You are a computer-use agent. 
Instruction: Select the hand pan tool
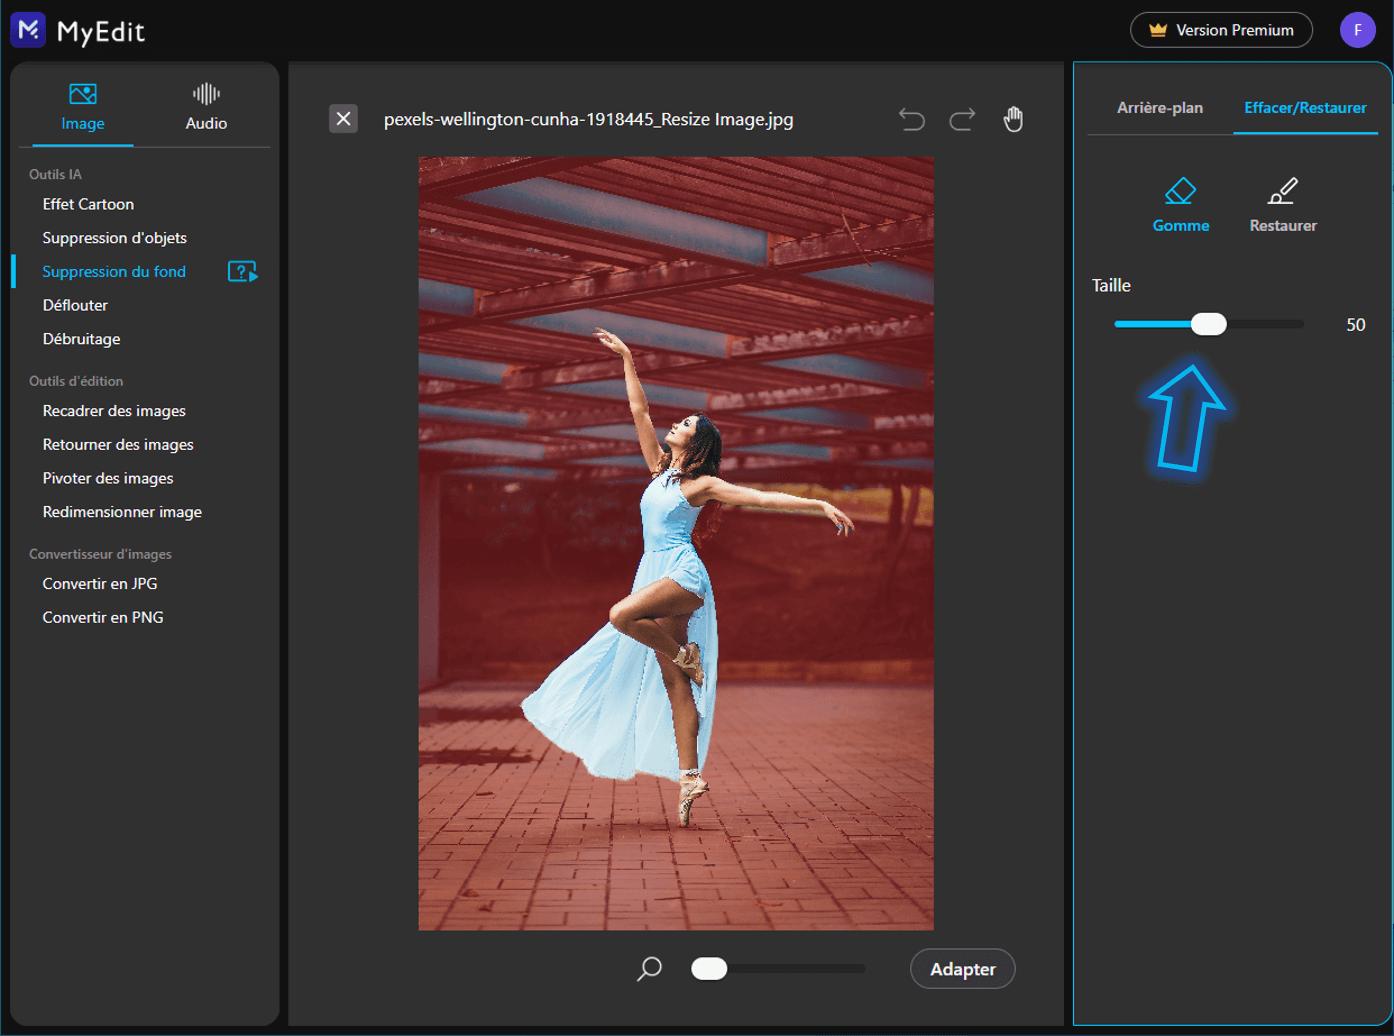1013,119
